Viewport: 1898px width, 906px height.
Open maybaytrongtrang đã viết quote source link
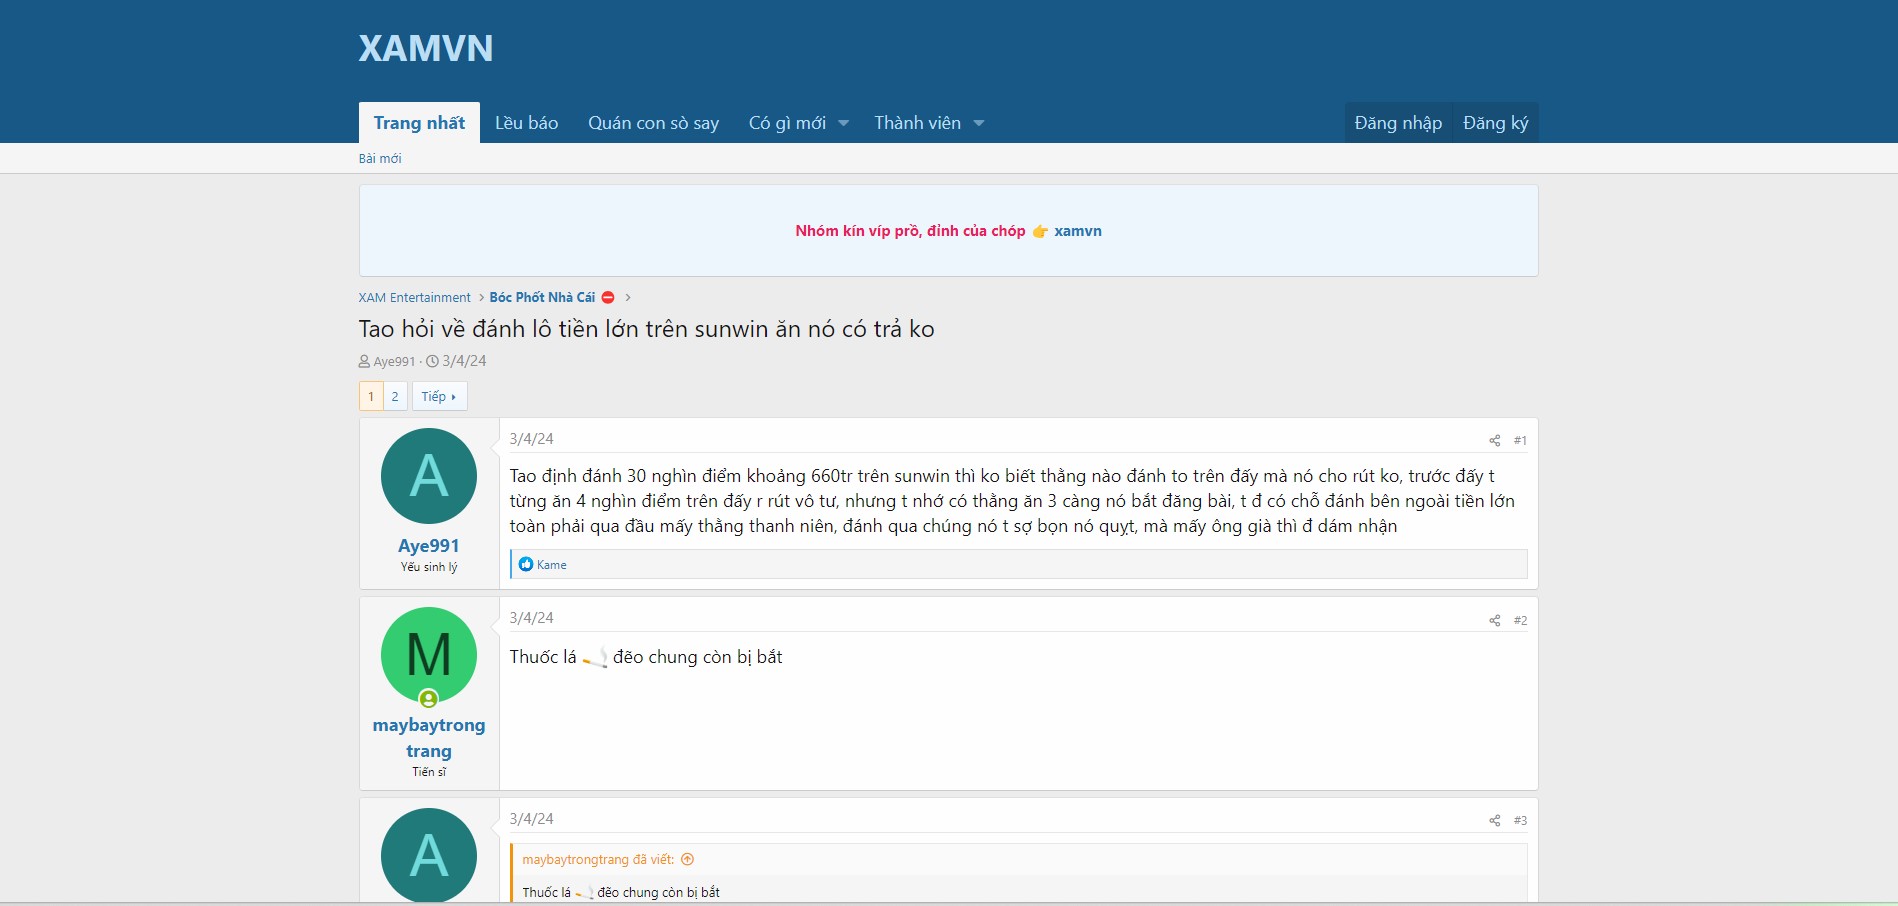598,860
